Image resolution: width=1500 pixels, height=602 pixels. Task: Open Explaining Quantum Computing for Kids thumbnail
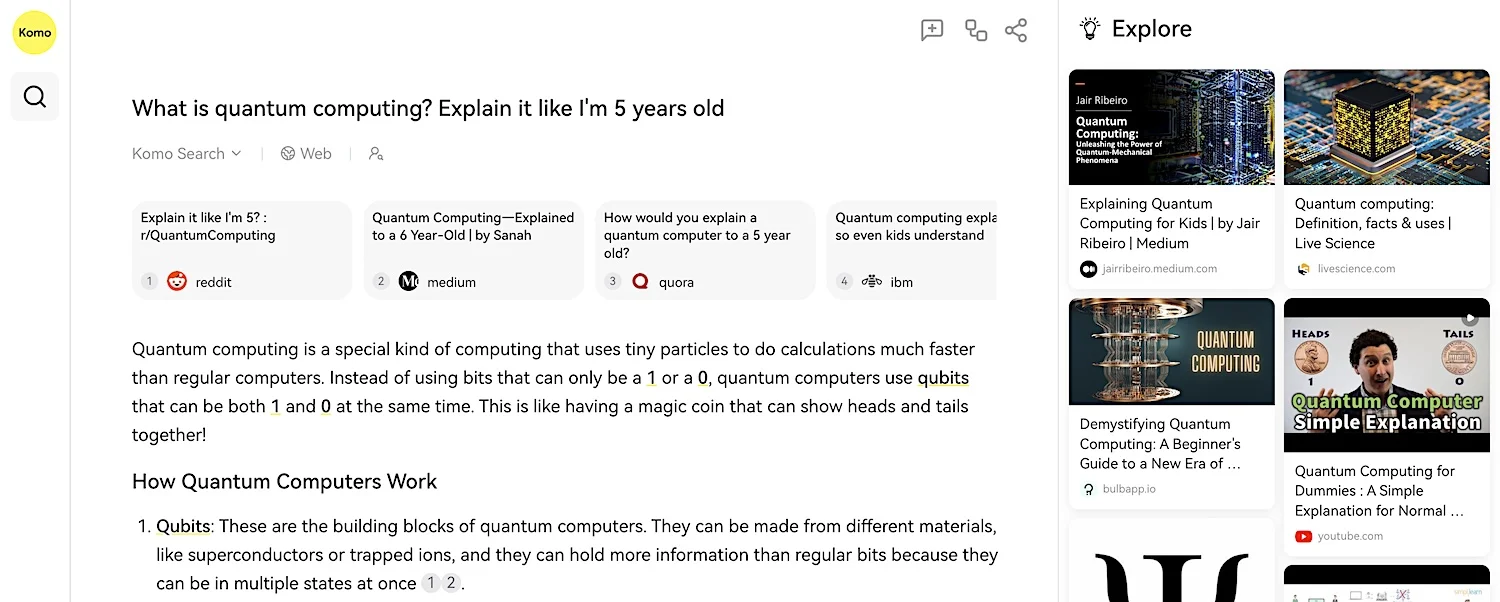click(x=1172, y=127)
